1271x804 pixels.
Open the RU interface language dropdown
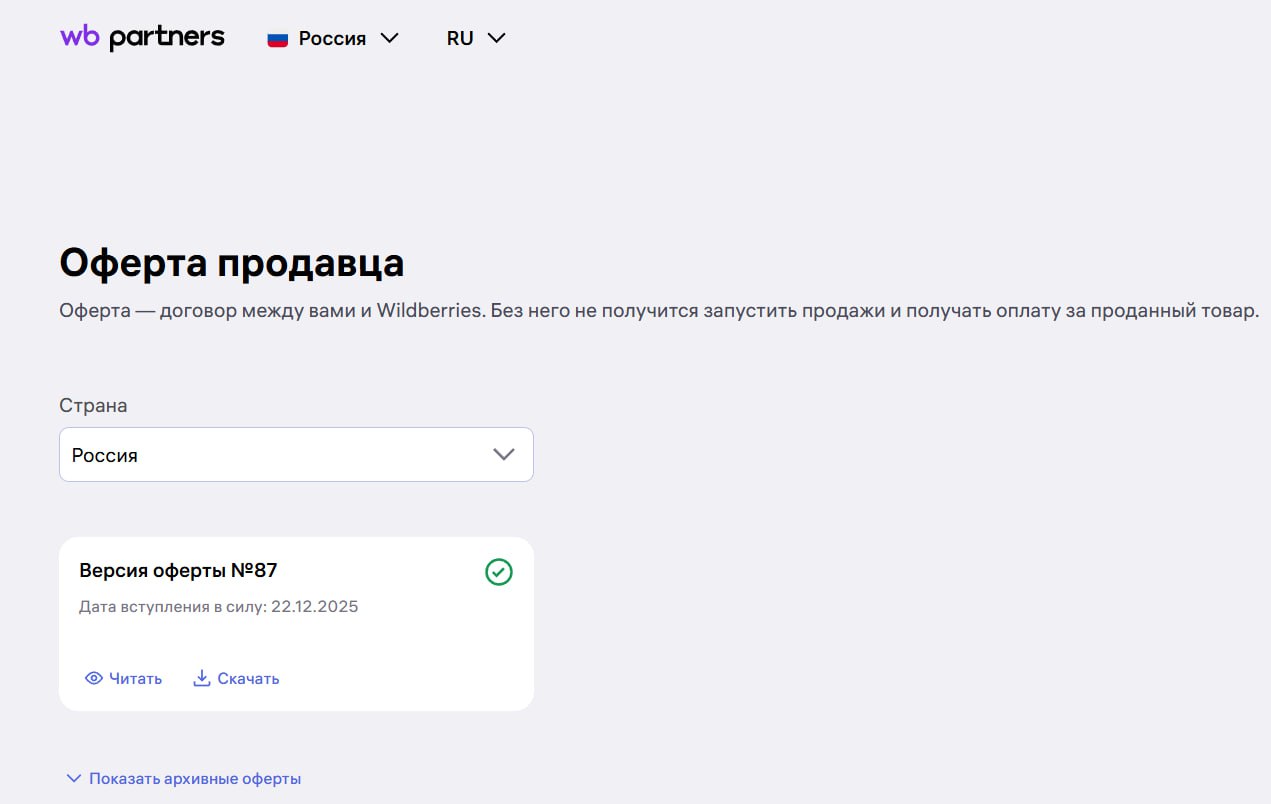pyautogui.click(x=476, y=38)
